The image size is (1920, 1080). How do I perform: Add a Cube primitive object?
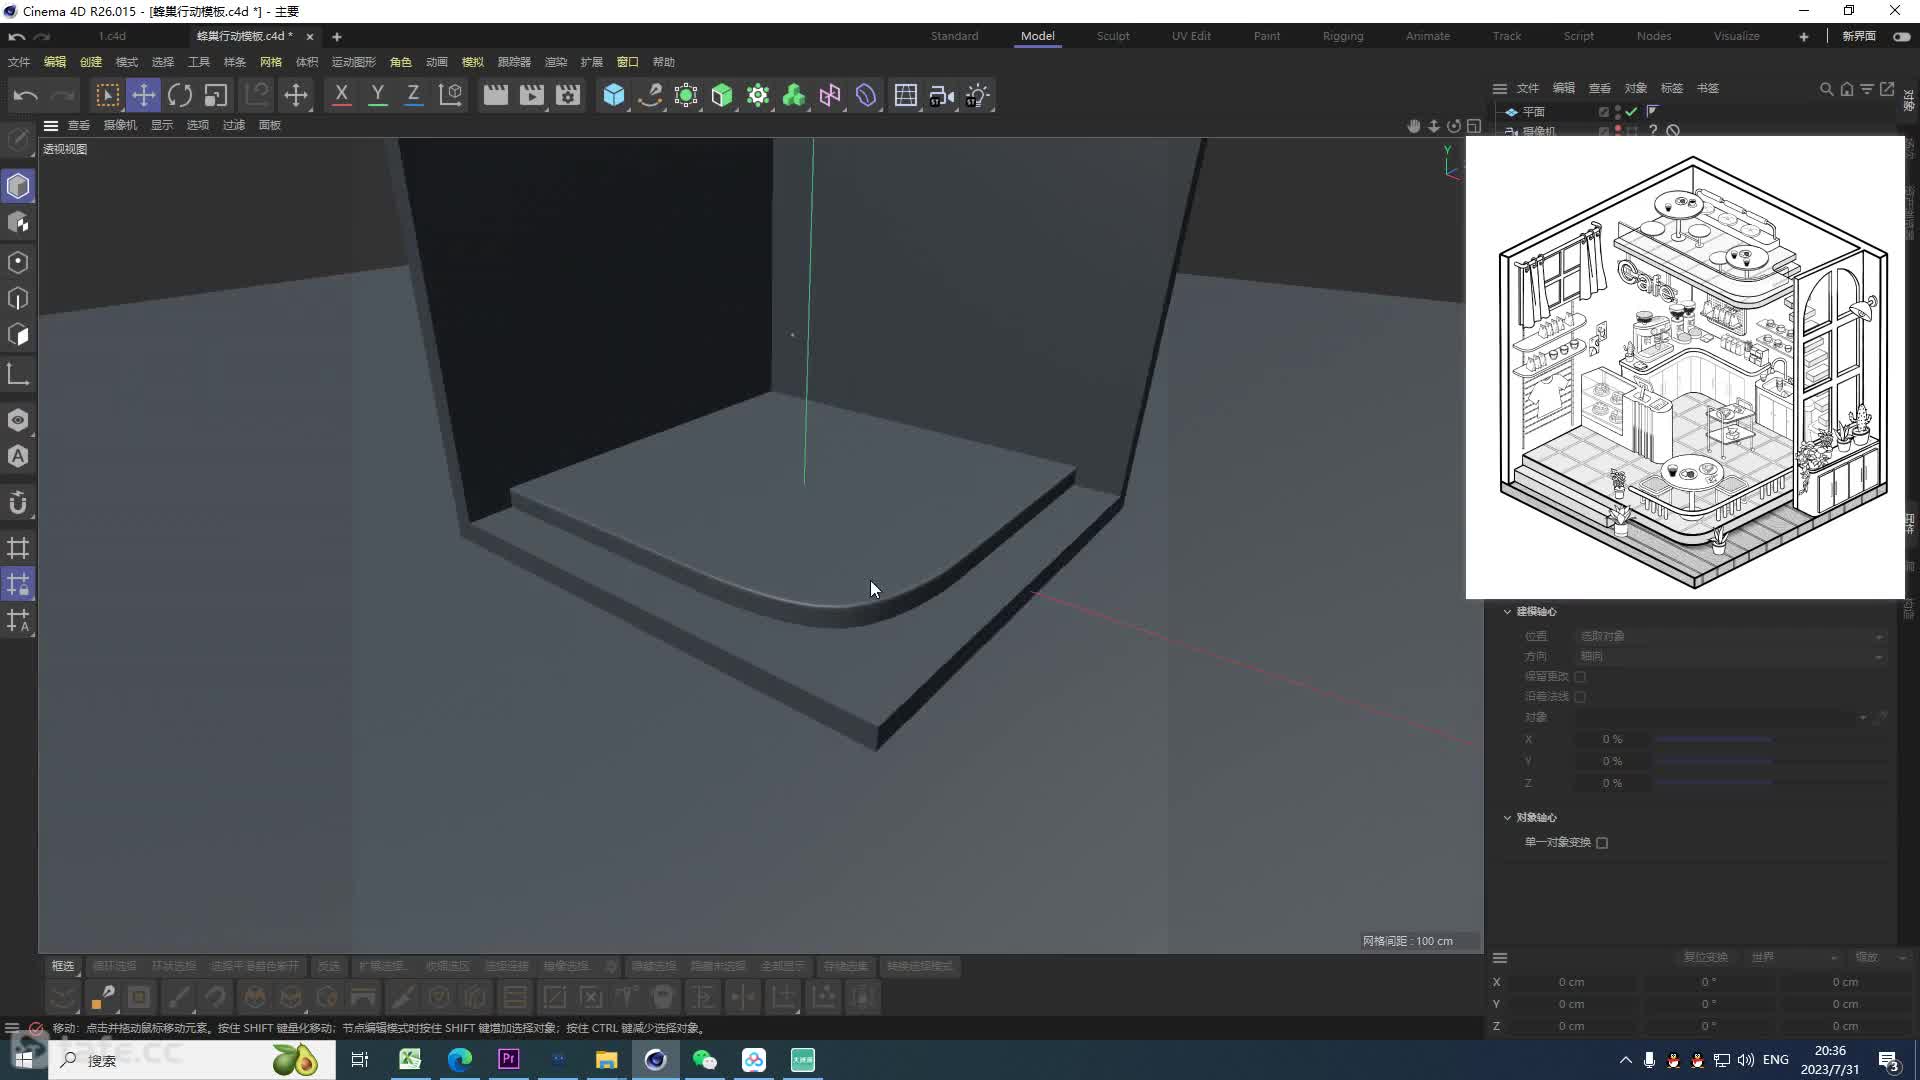[x=614, y=95]
